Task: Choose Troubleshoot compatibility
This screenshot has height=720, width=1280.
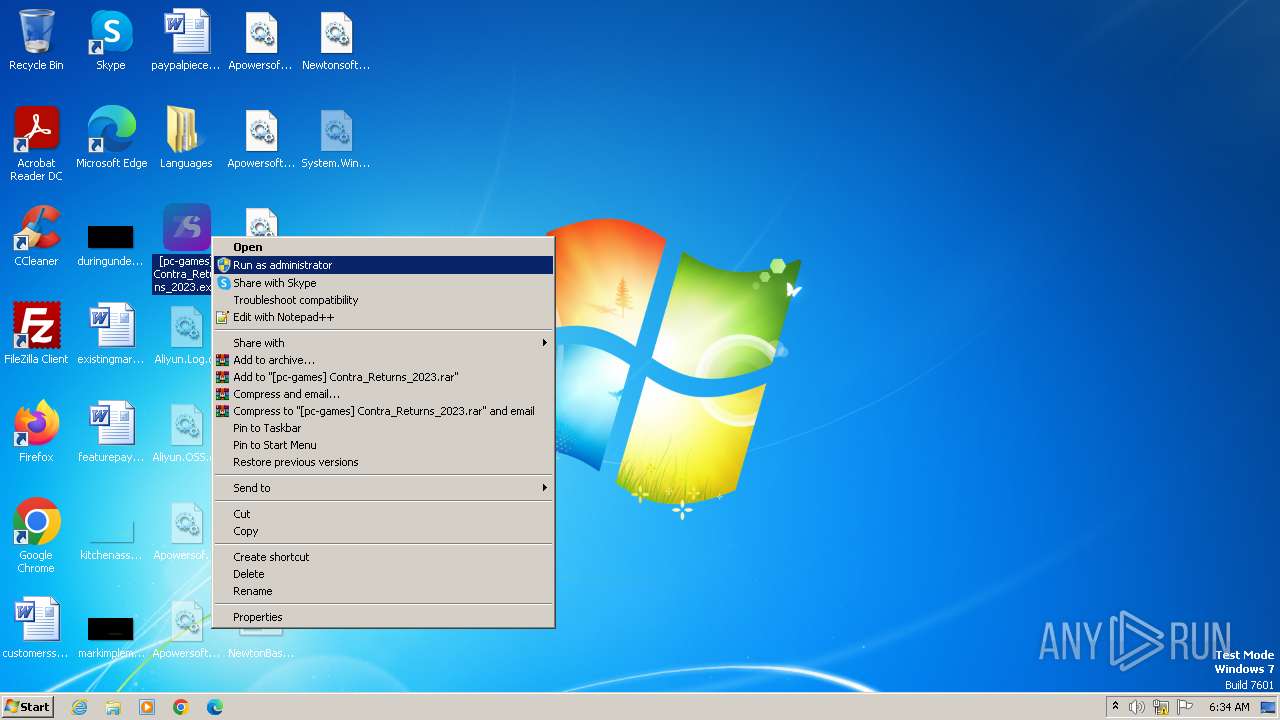Action: [x=383, y=300]
